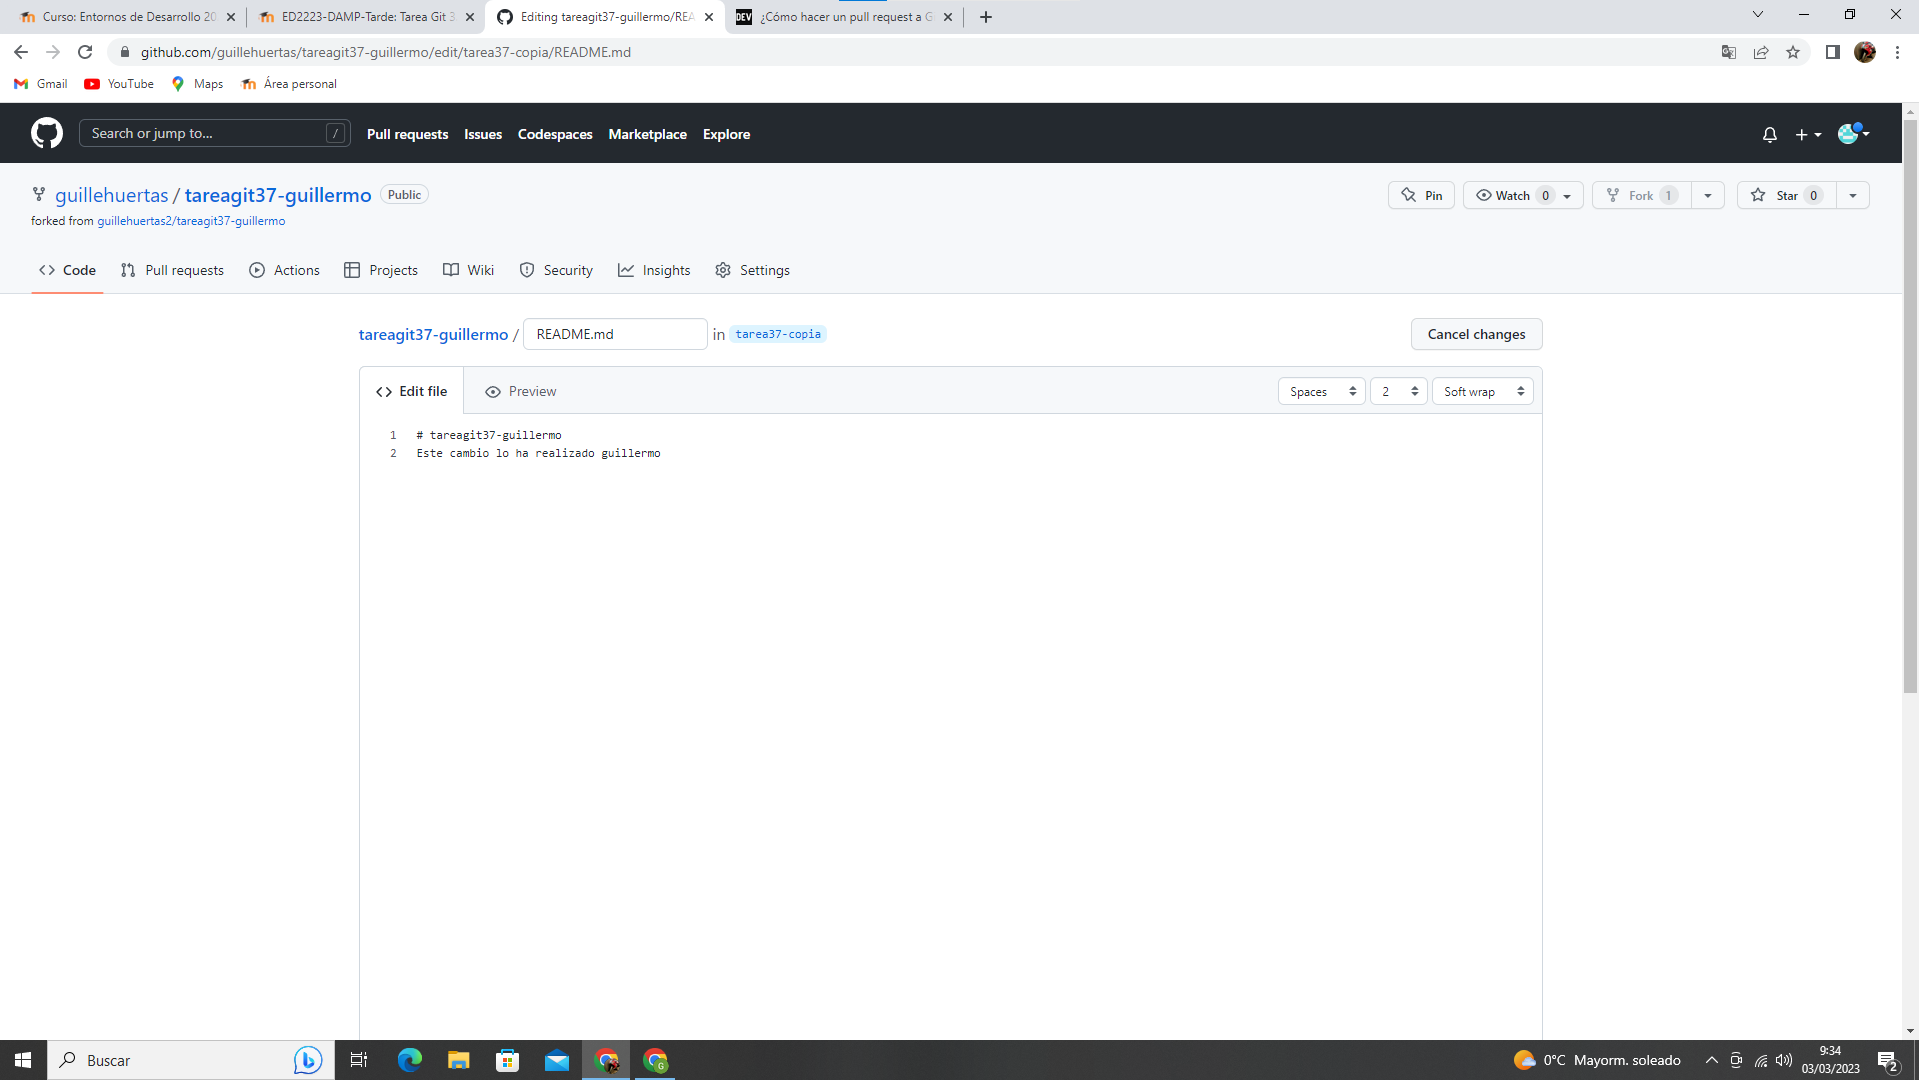Watch the repository
Screen dimensions: 1919x1080
click(x=1506, y=195)
